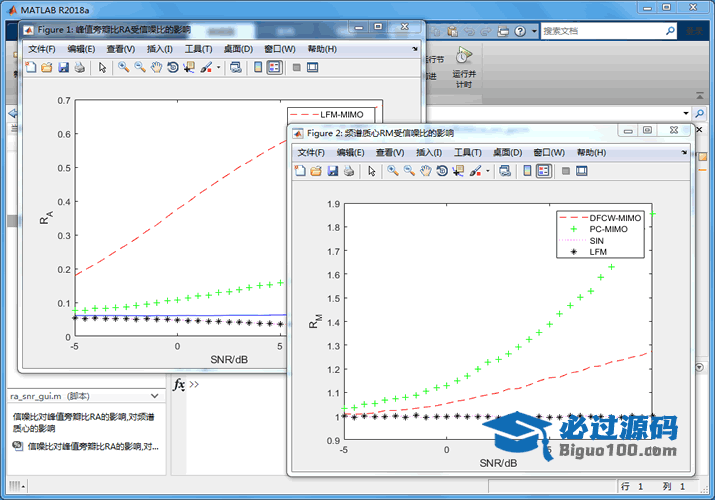The image size is (715, 500).
Task: Open 帮助(H) menu in Figure 1
Action: click(322, 49)
